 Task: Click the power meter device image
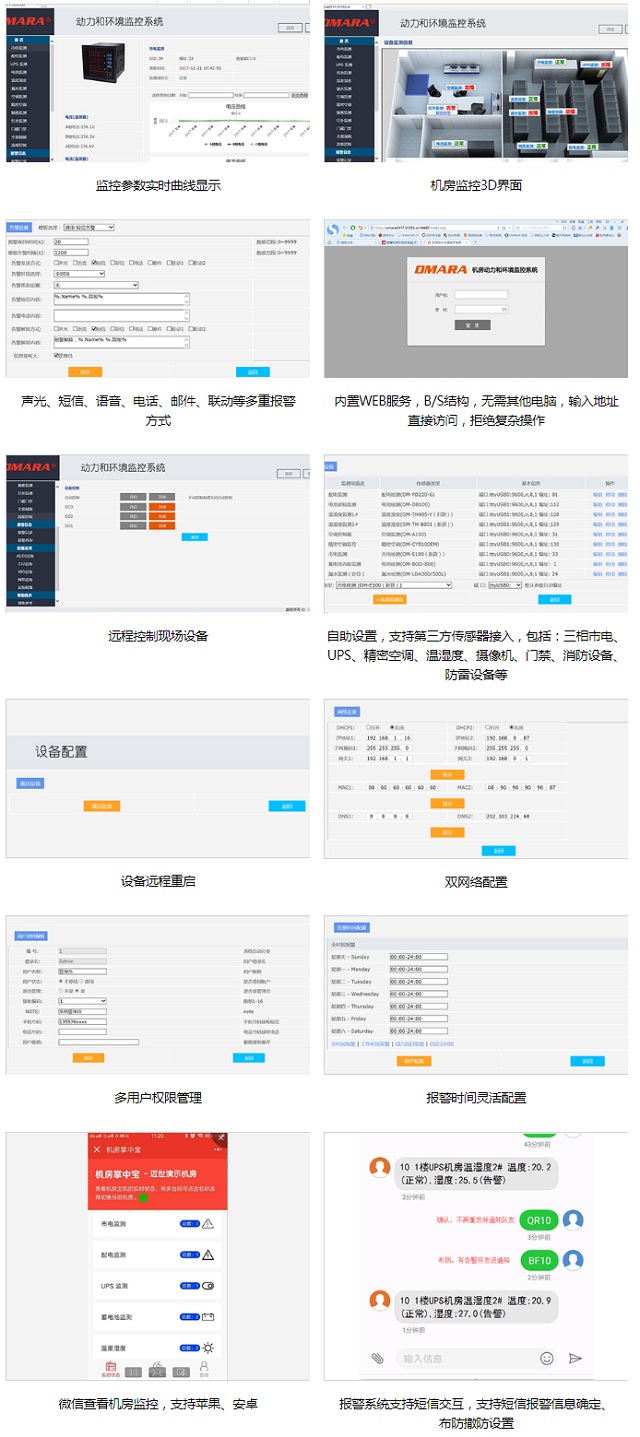click(x=103, y=62)
